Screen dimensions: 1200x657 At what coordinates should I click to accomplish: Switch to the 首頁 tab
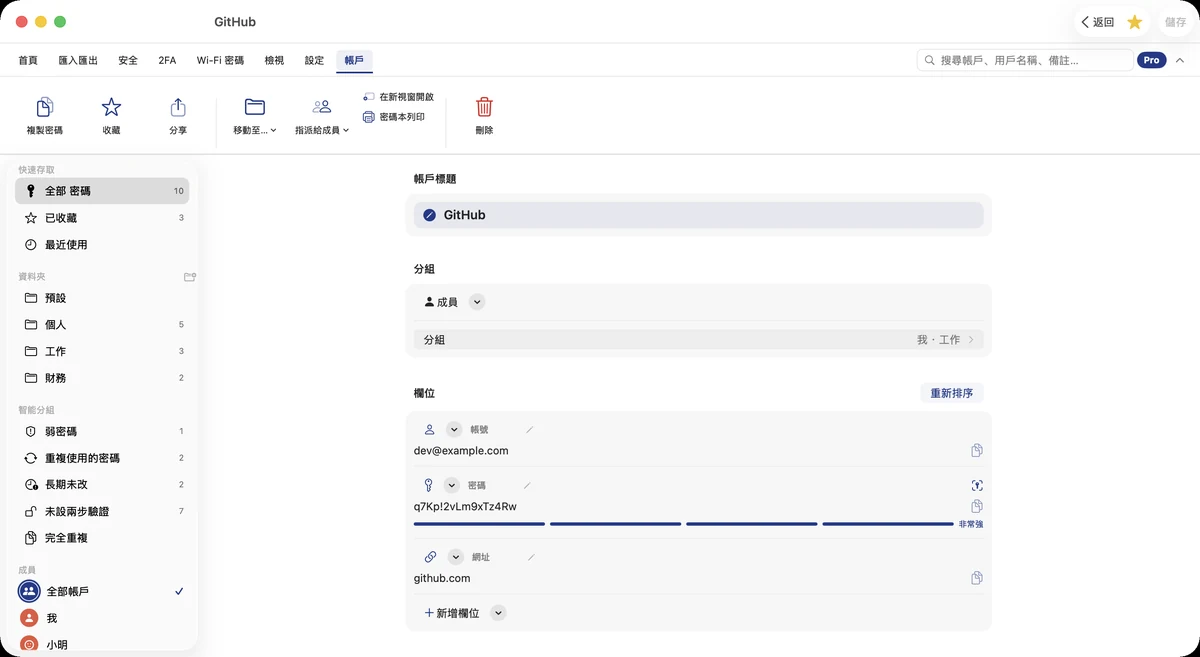(x=28, y=60)
